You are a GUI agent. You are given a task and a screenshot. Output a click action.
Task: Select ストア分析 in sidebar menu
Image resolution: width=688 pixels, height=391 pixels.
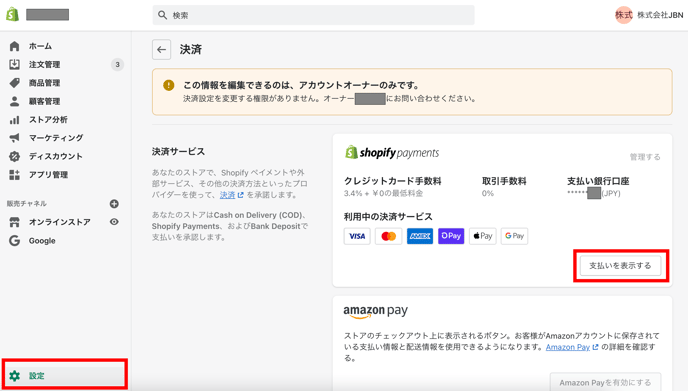[48, 120]
